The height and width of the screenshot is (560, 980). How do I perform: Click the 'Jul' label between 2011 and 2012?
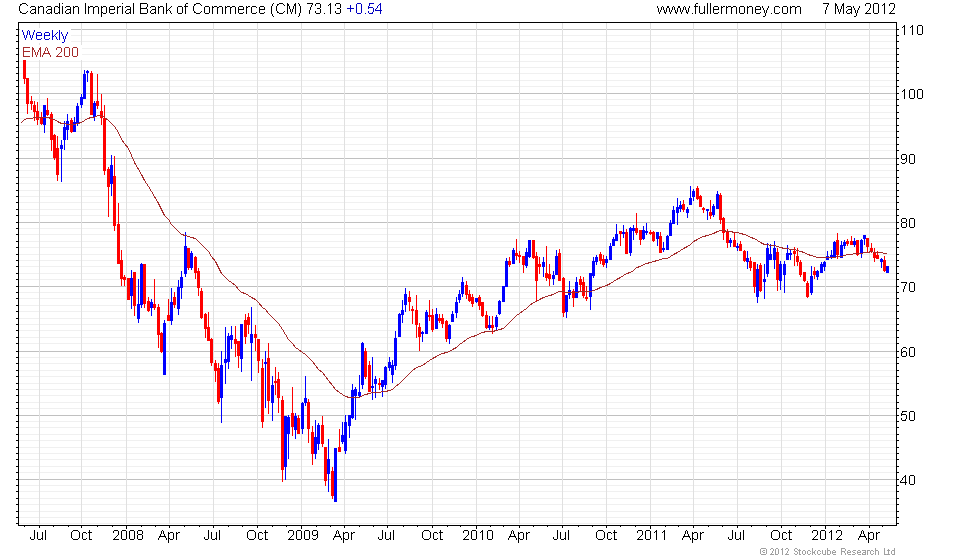tap(736, 536)
